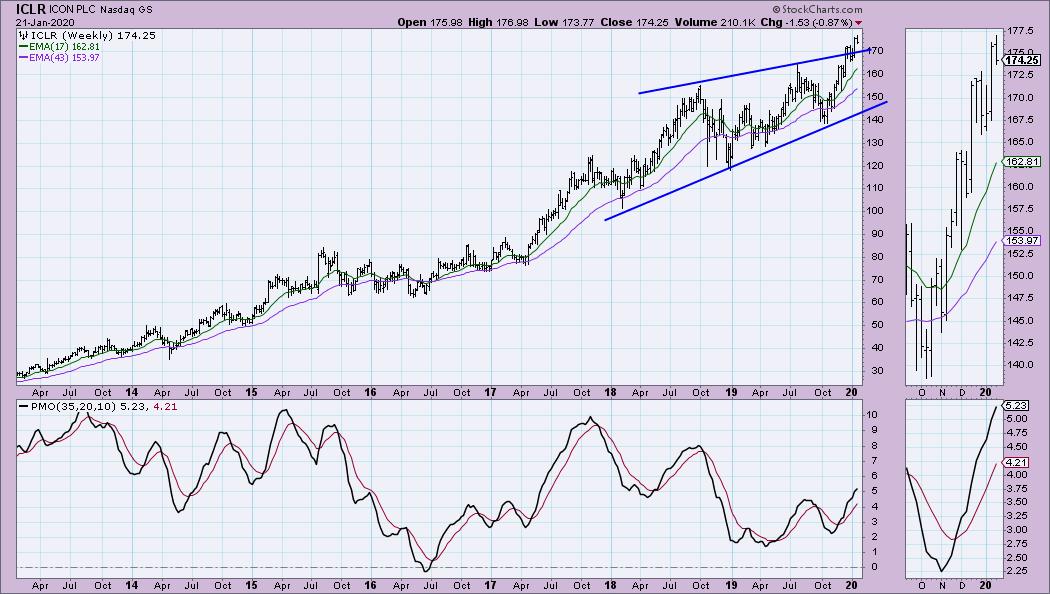The height and width of the screenshot is (594, 1050).
Task: Click the Volume 210.1K value
Action: coord(715,22)
